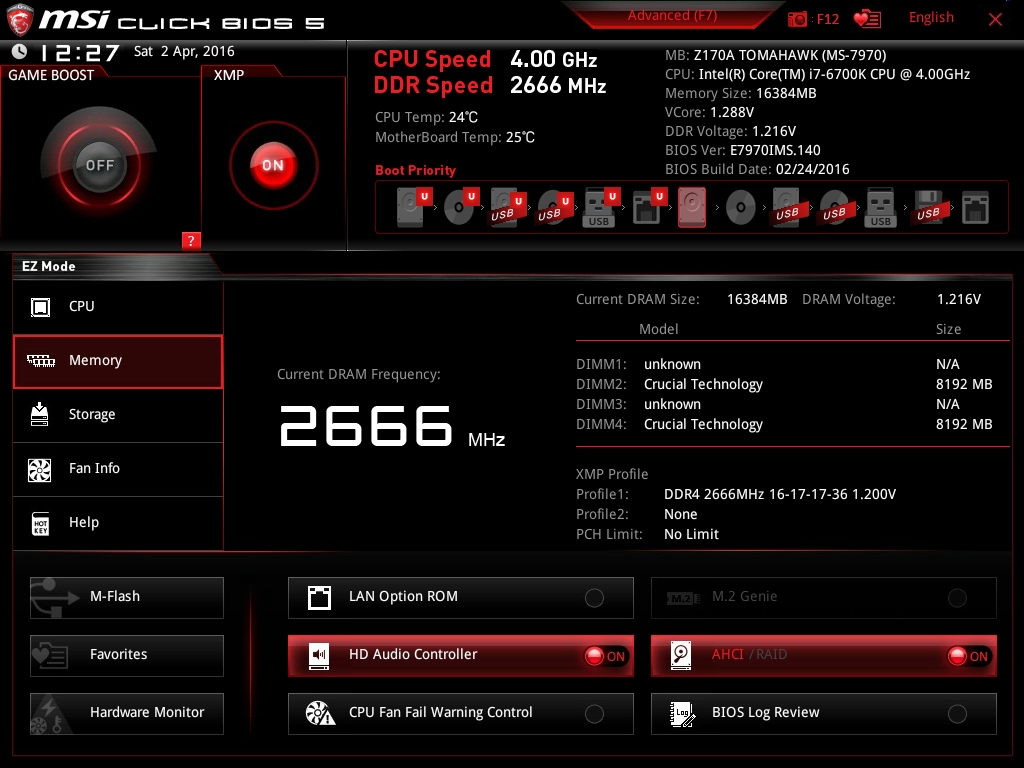Select the UEFI USB key boot device
This screenshot has height=768, width=1024.
pyautogui.click(x=601, y=208)
